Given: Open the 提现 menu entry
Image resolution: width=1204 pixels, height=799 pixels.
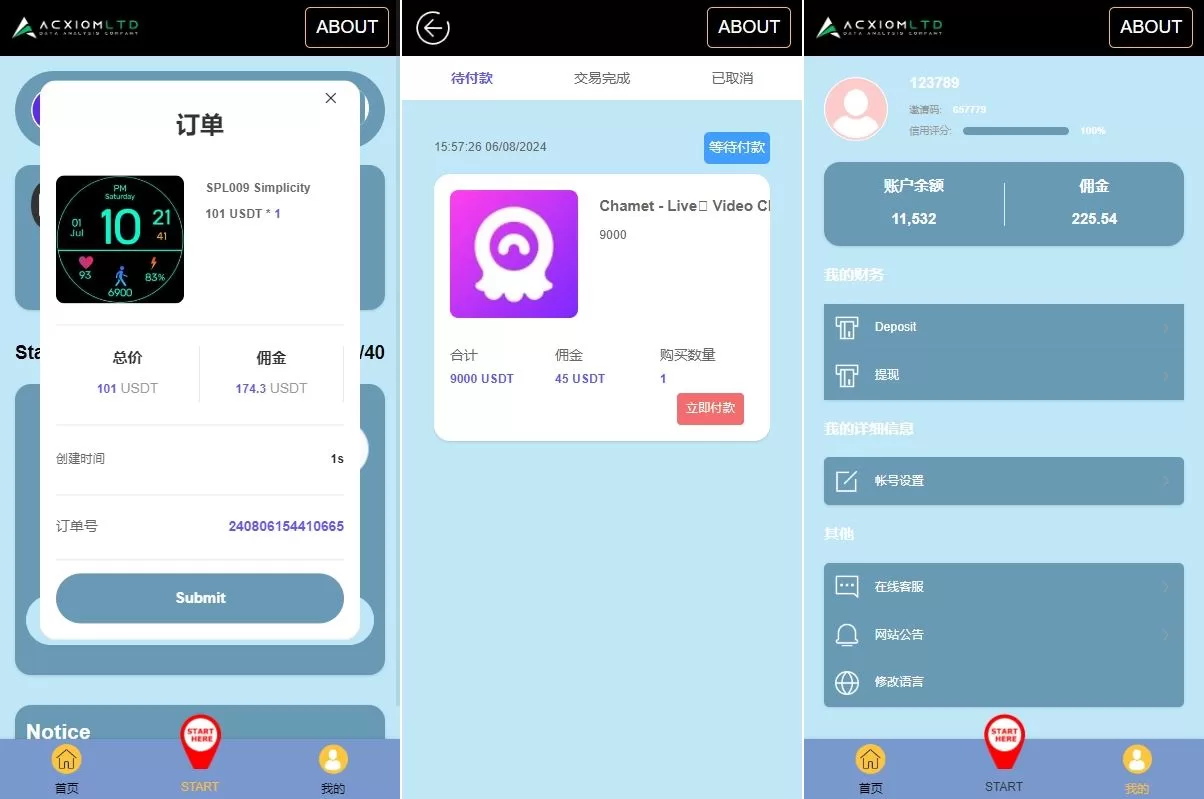Looking at the screenshot, I should 1004,375.
